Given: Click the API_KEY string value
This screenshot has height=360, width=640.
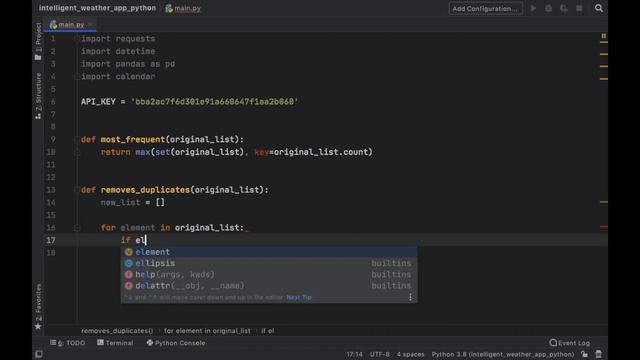Looking at the screenshot, I should 215,102.
